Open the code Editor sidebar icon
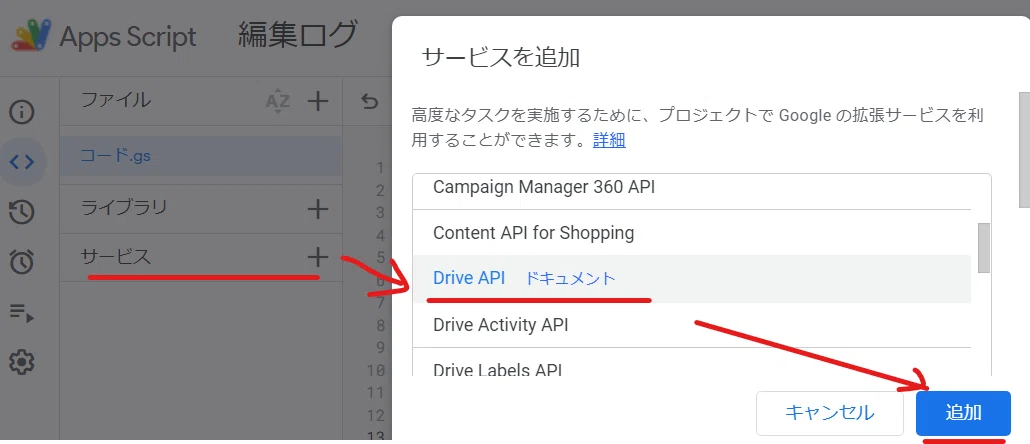This screenshot has width=1030, height=444. (x=22, y=162)
